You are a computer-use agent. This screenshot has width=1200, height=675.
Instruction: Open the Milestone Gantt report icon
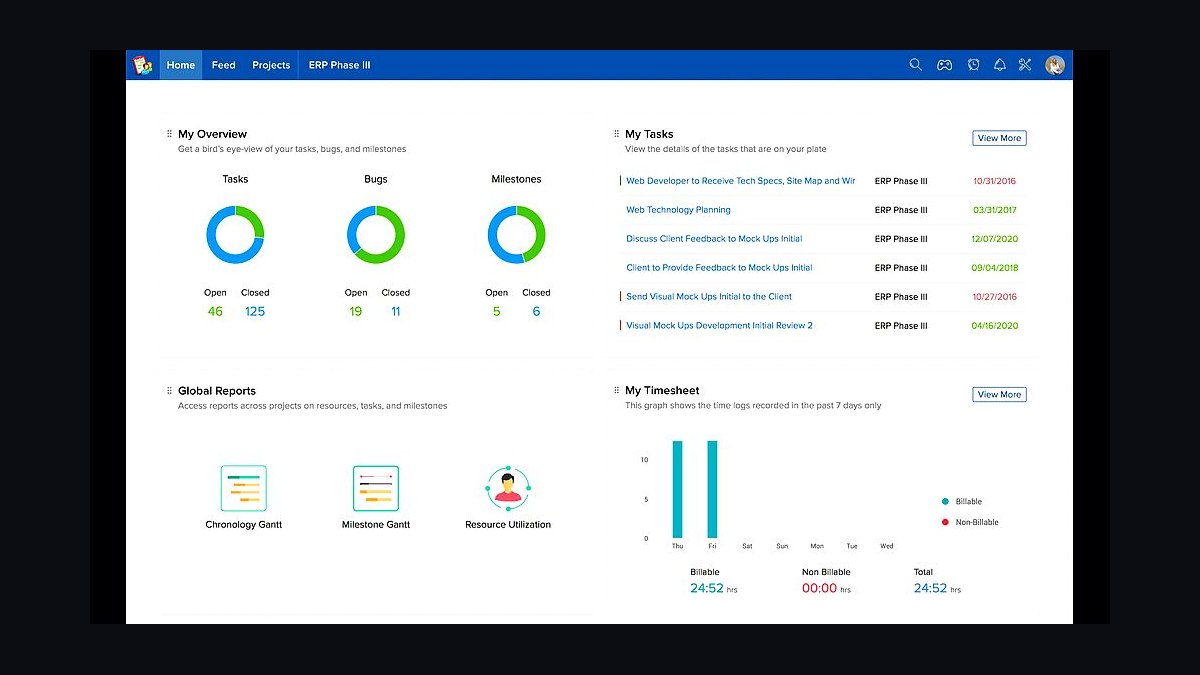point(376,488)
